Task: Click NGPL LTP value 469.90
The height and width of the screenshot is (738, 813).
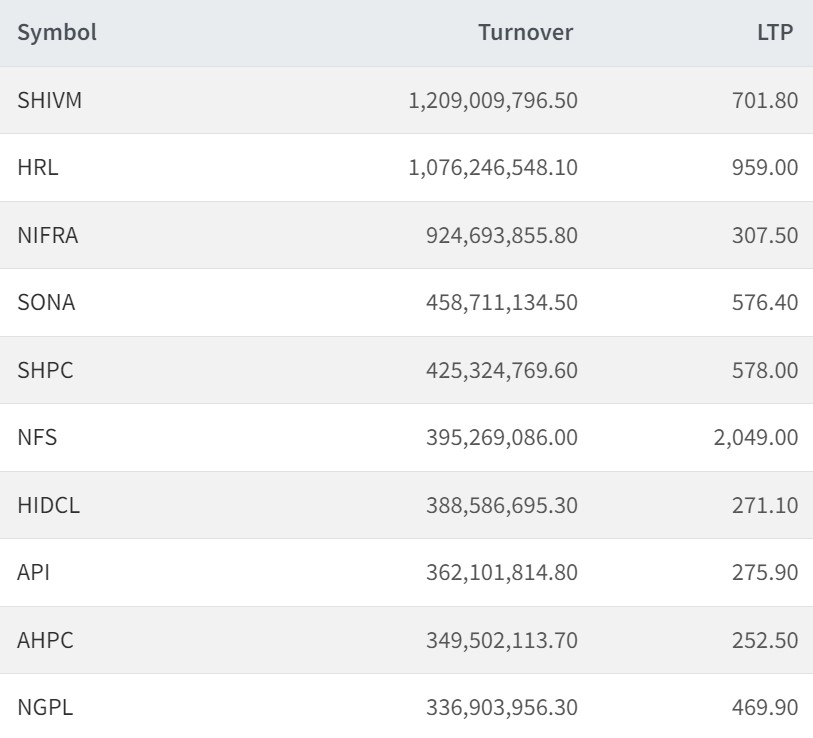Action: pyautogui.click(x=766, y=707)
